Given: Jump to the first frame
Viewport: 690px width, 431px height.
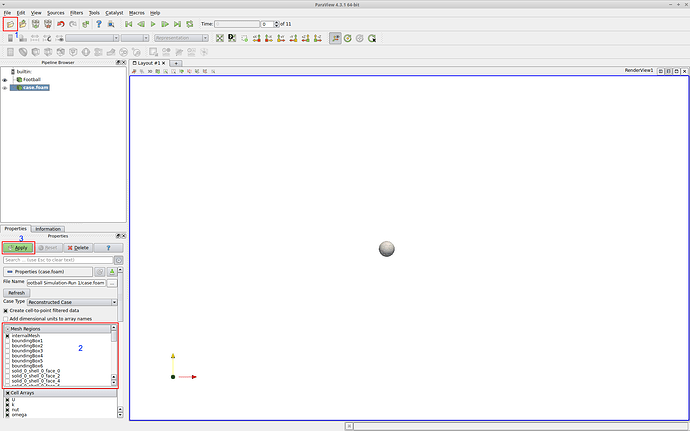Looking at the screenshot, I should (128, 24).
